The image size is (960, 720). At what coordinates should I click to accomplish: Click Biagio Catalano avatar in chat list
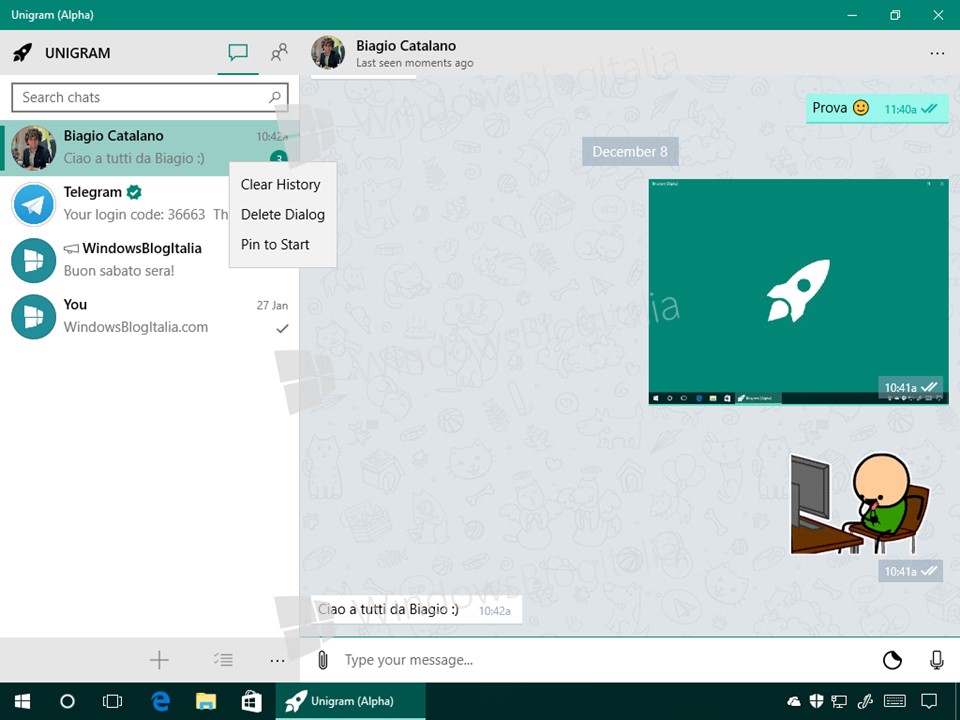click(x=34, y=148)
